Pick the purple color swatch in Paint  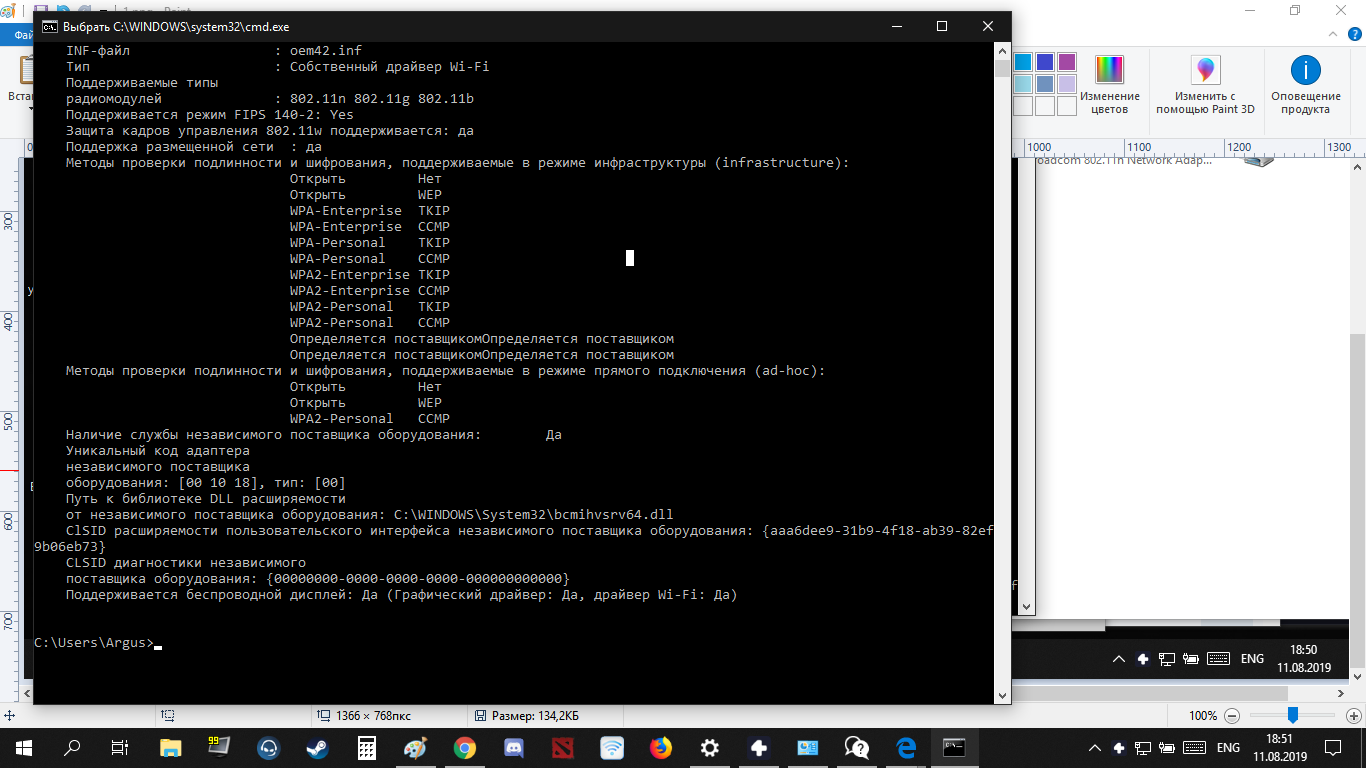1067,62
